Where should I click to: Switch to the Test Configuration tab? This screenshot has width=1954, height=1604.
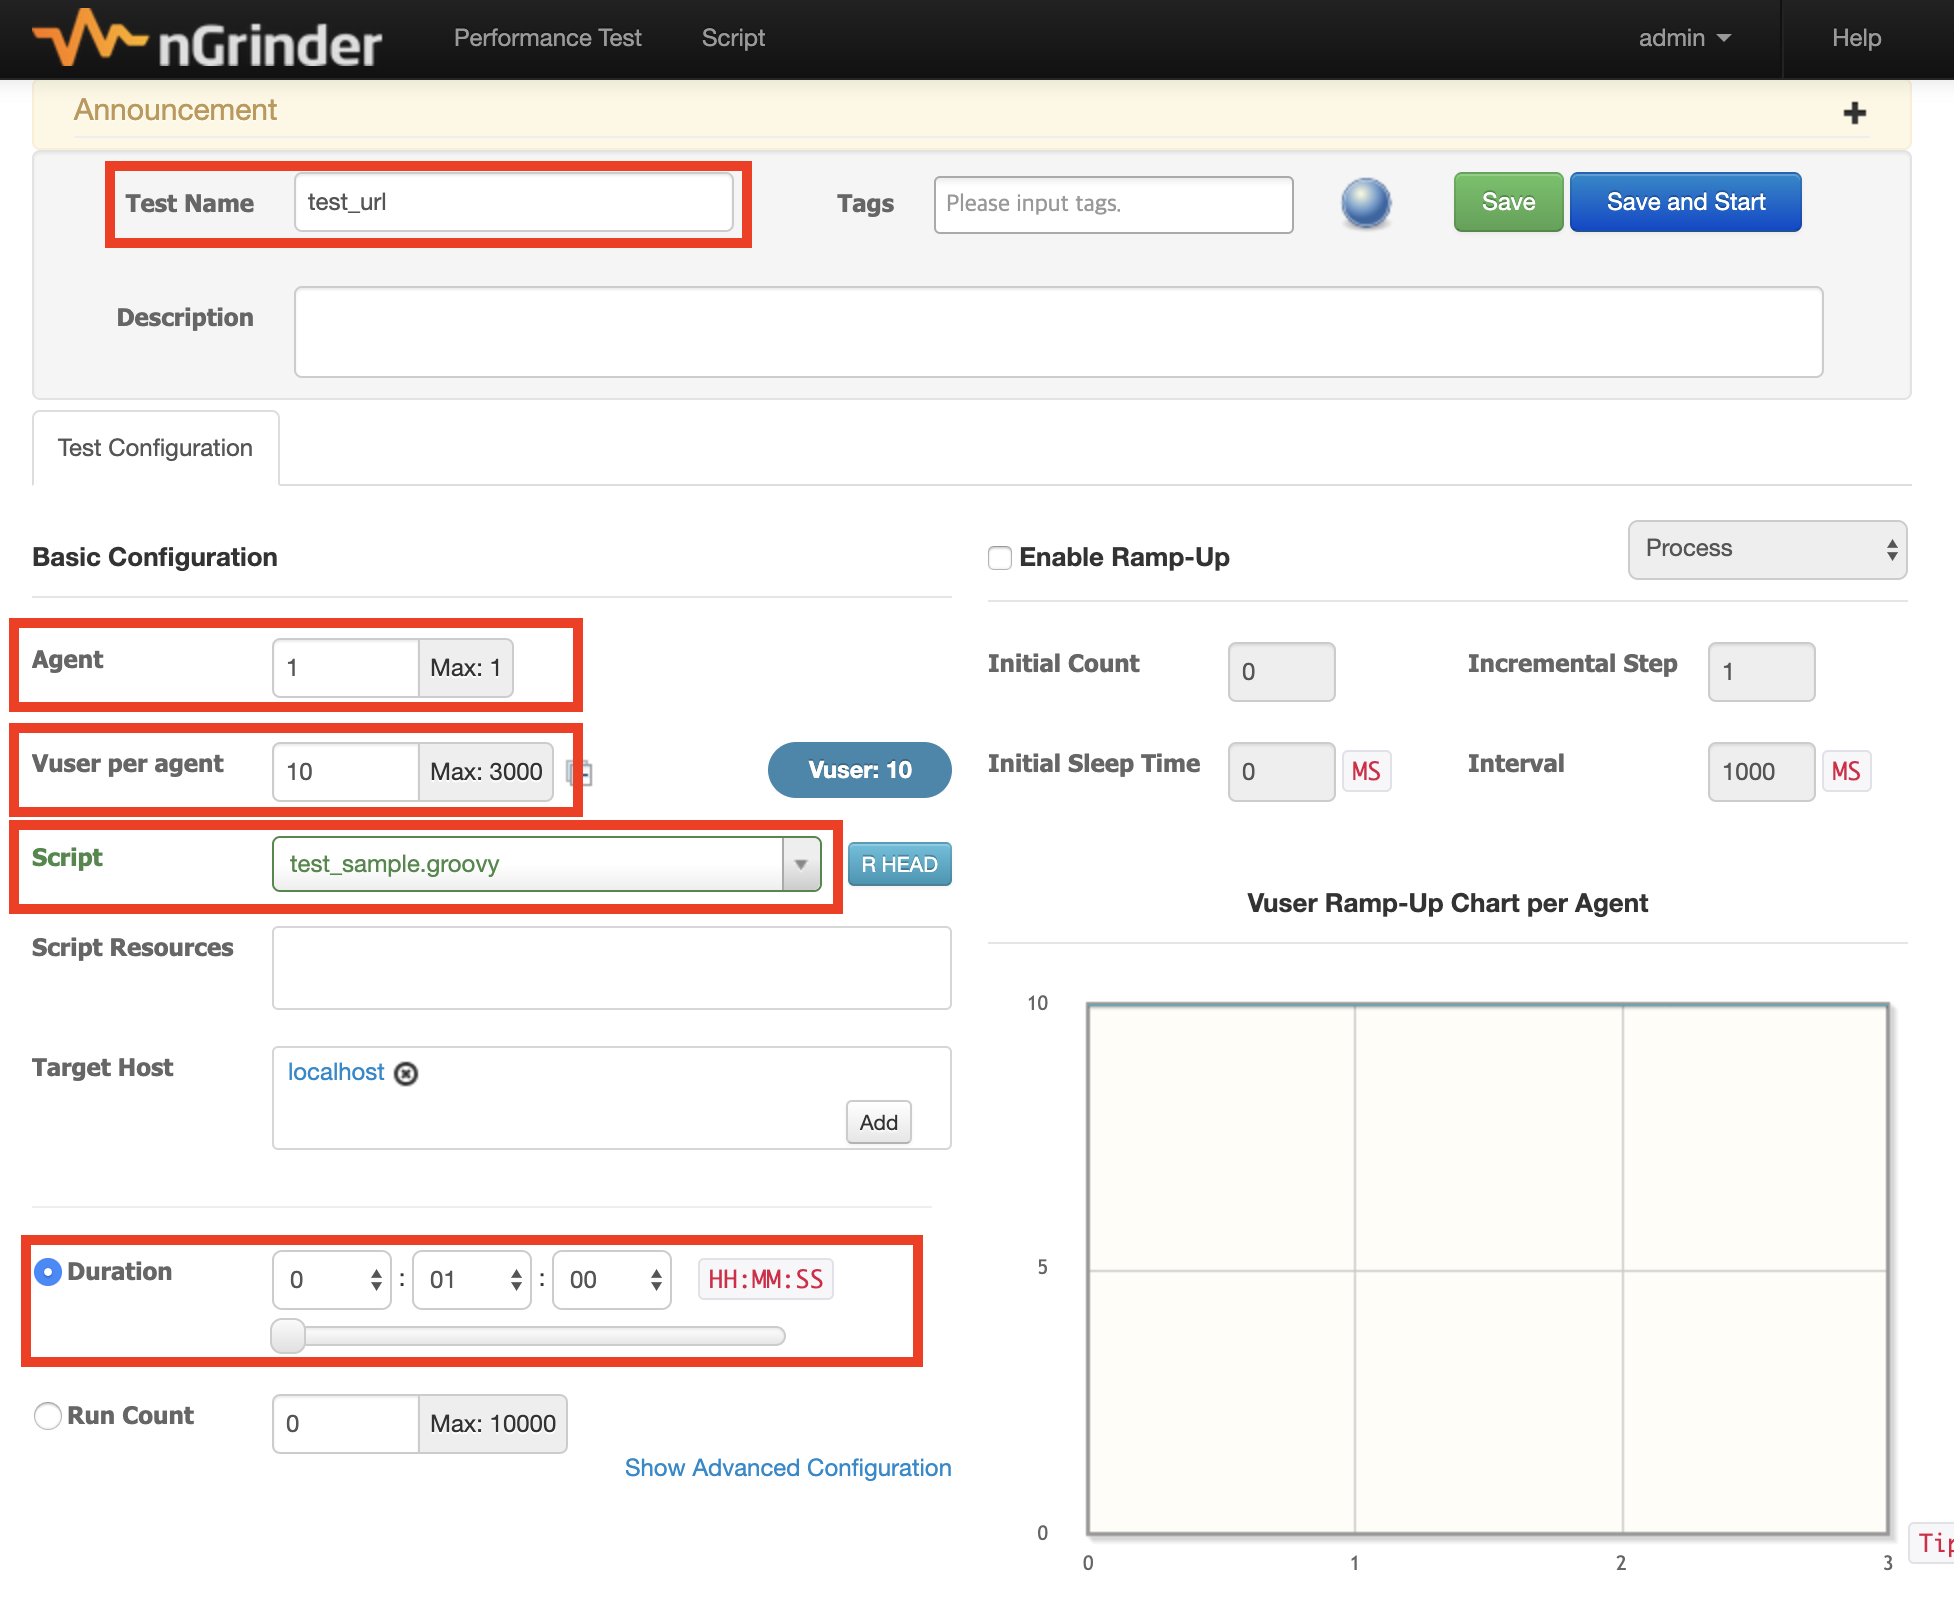(x=155, y=448)
